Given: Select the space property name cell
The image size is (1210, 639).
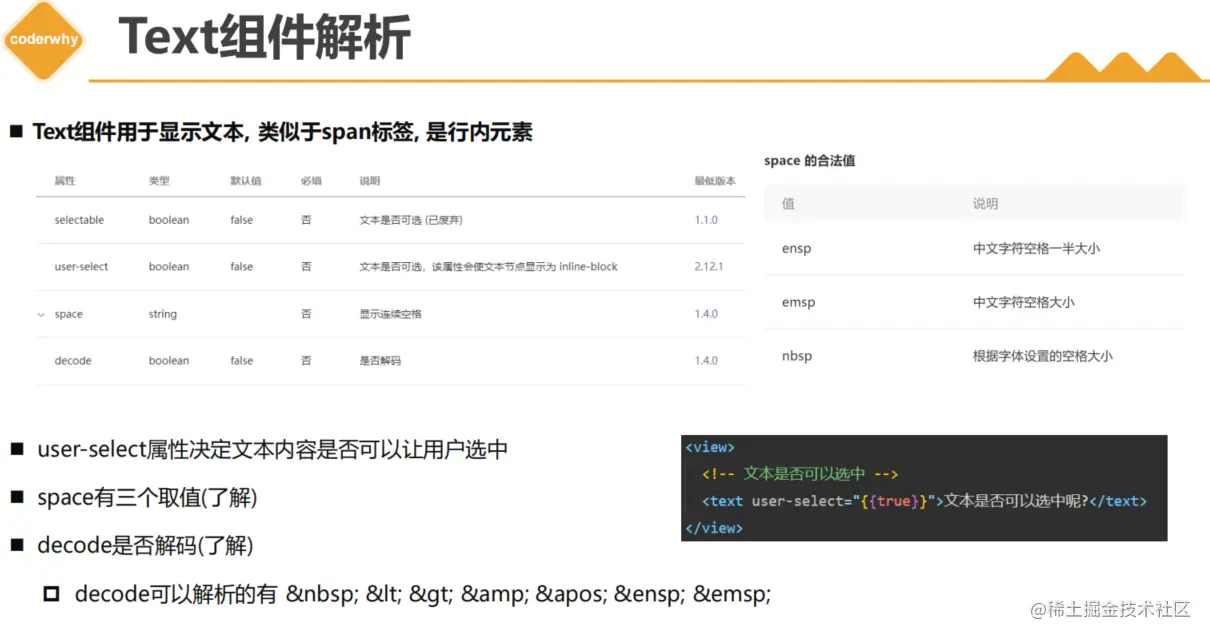Looking at the screenshot, I should tap(68, 314).
